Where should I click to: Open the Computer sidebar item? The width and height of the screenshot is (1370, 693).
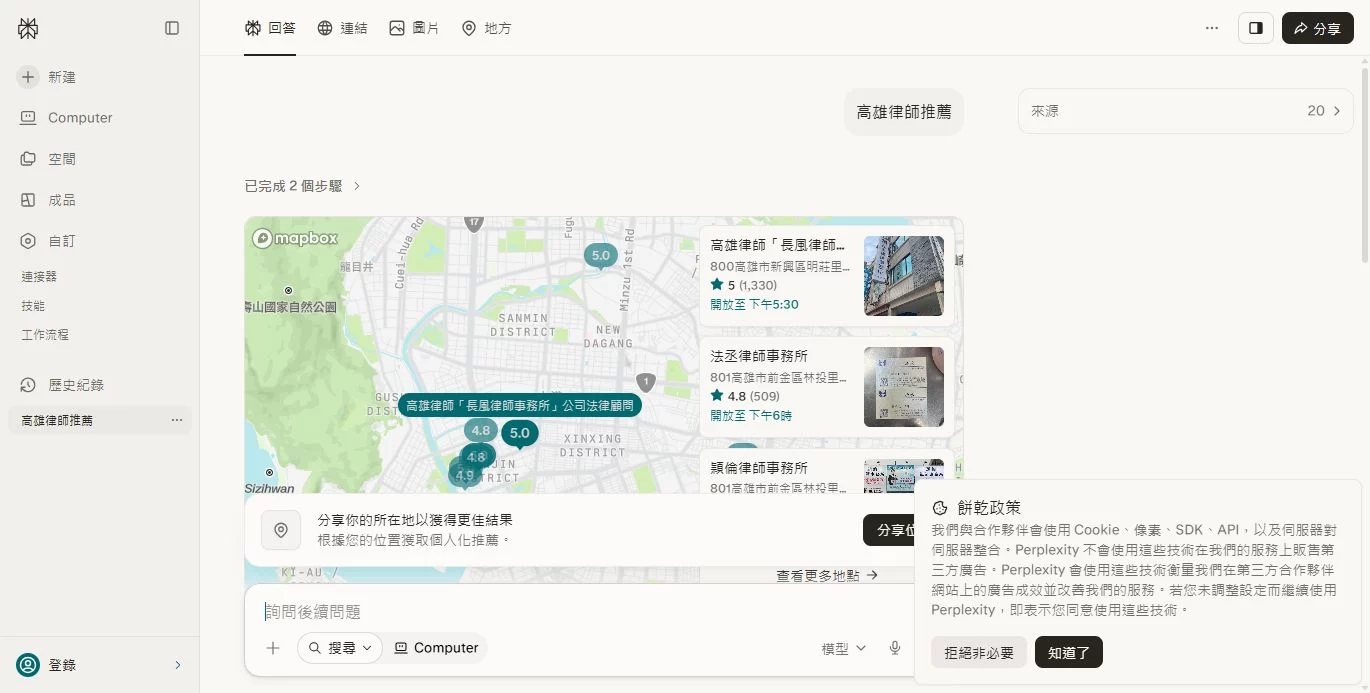pyautogui.click(x=66, y=118)
